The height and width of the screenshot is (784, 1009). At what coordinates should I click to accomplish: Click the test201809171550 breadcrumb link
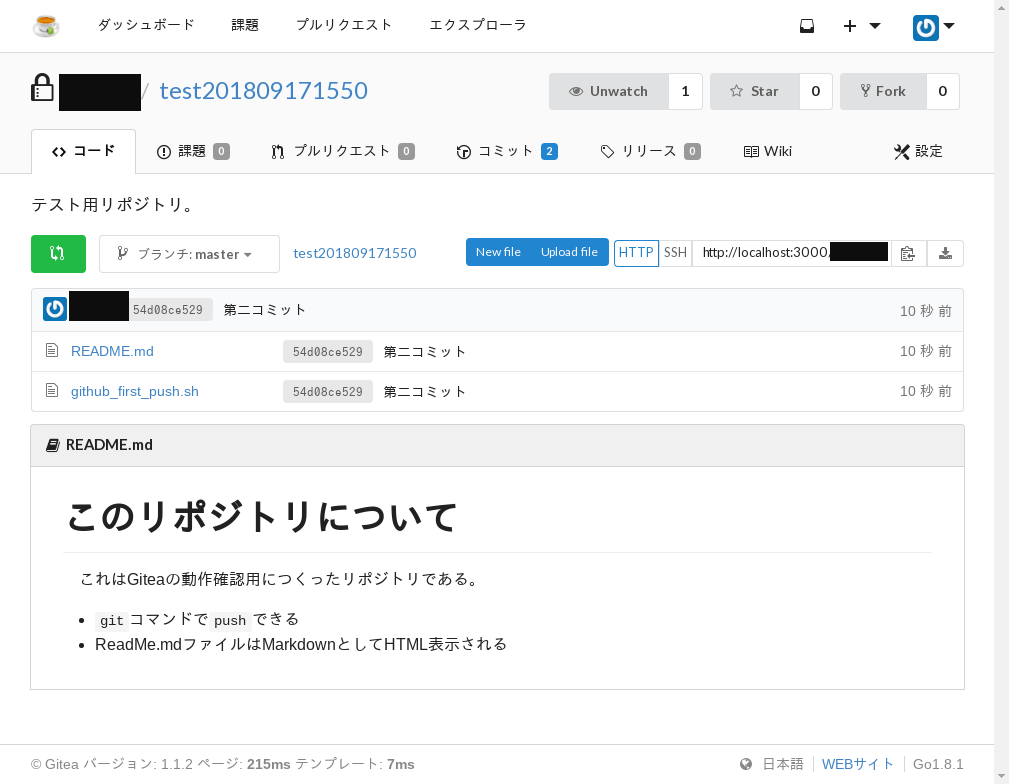[355, 253]
